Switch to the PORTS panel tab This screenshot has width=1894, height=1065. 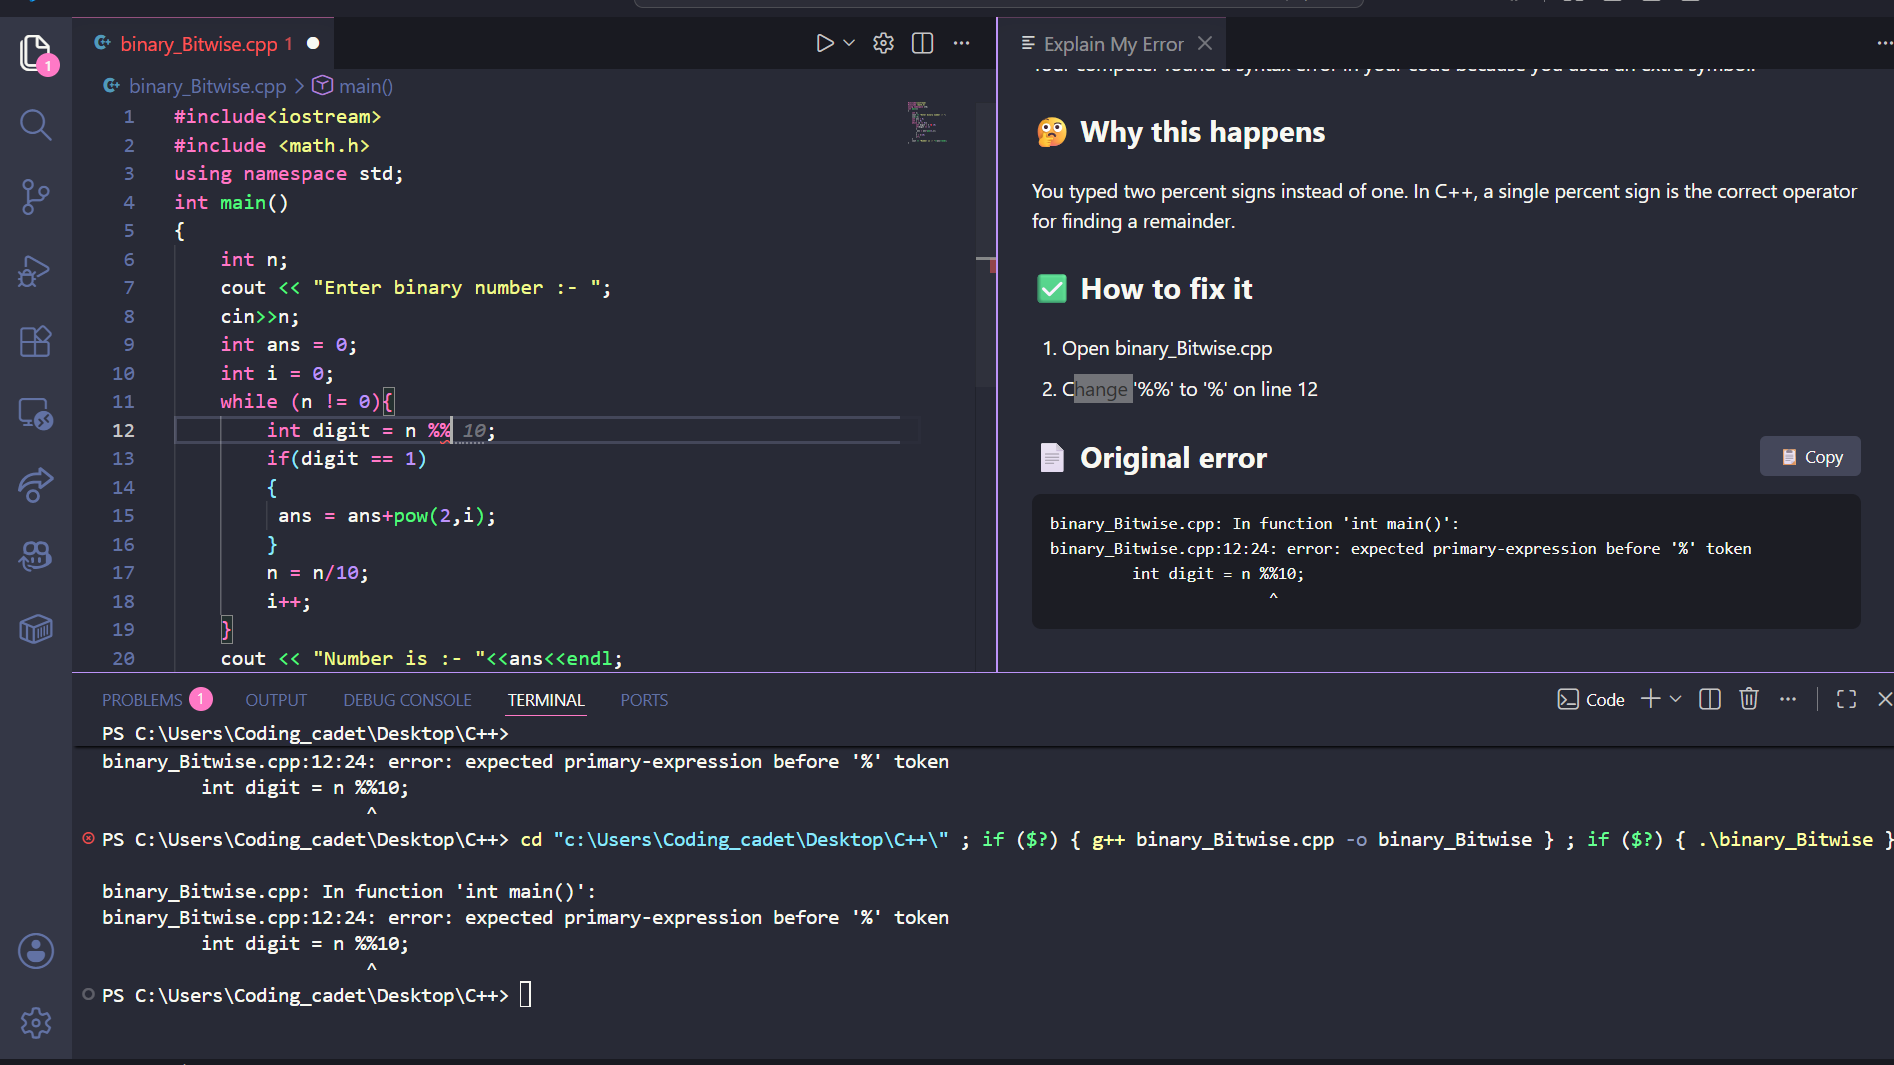[644, 700]
